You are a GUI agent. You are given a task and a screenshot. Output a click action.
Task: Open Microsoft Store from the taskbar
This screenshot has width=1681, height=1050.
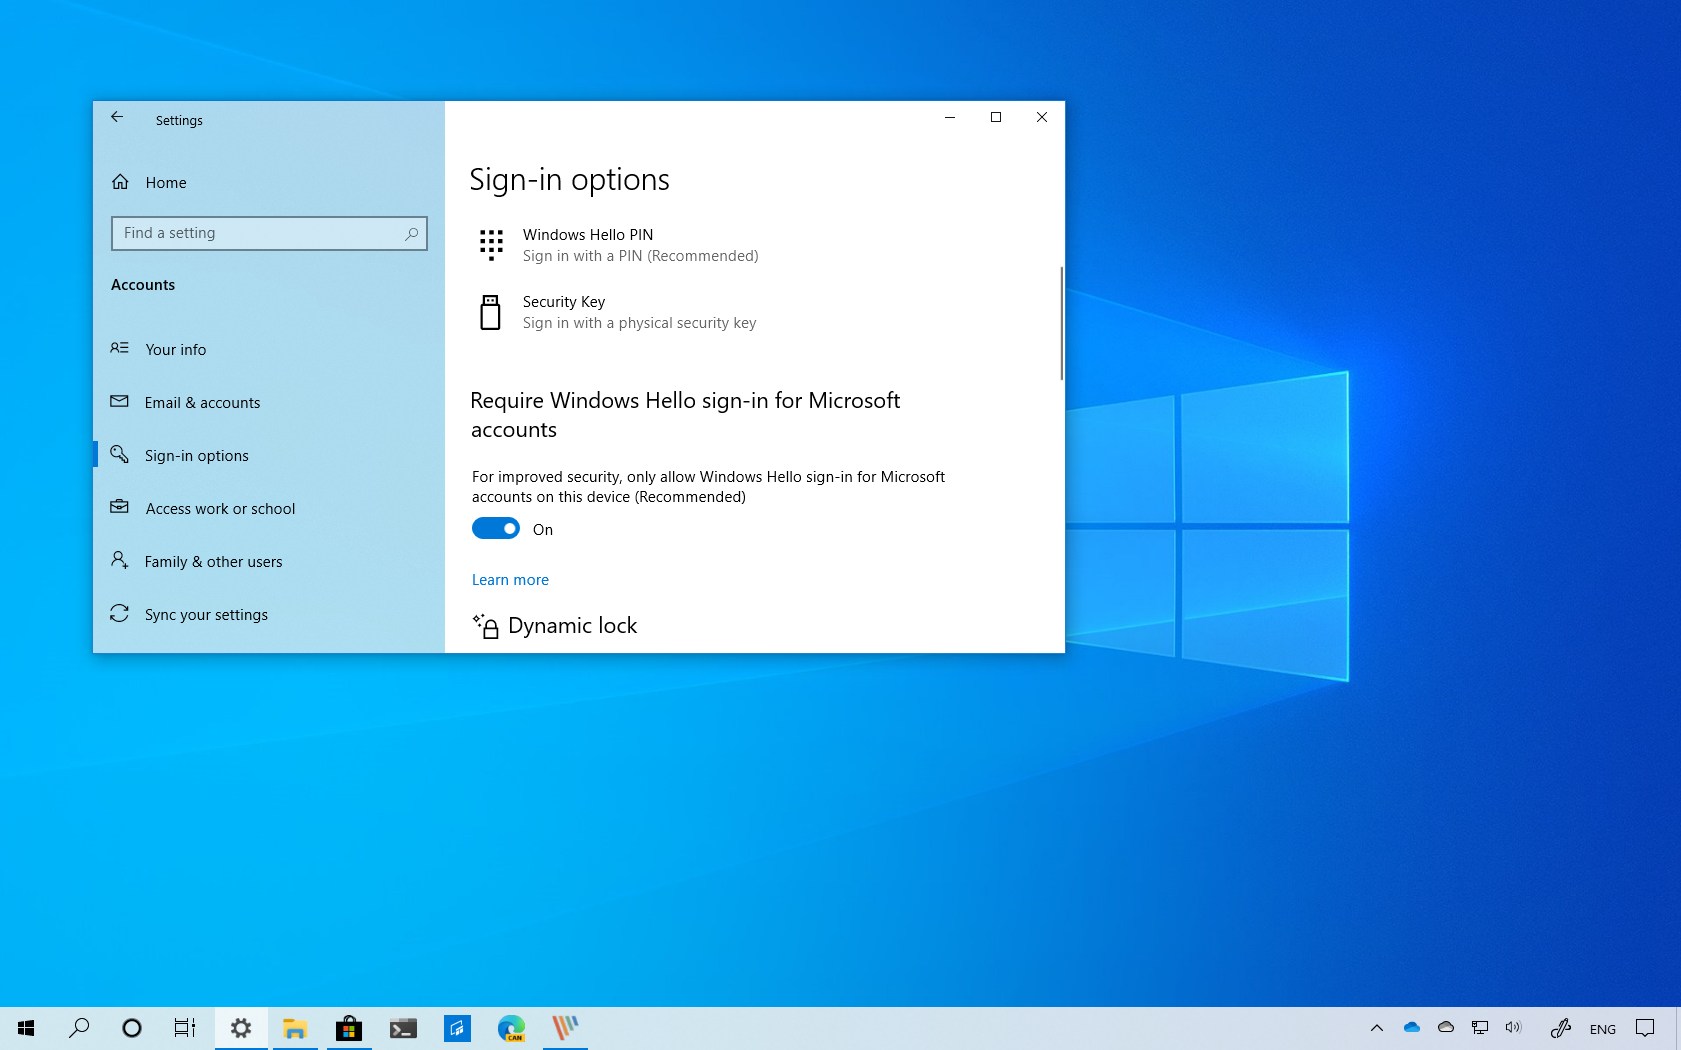pyautogui.click(x=349, y=1028)
